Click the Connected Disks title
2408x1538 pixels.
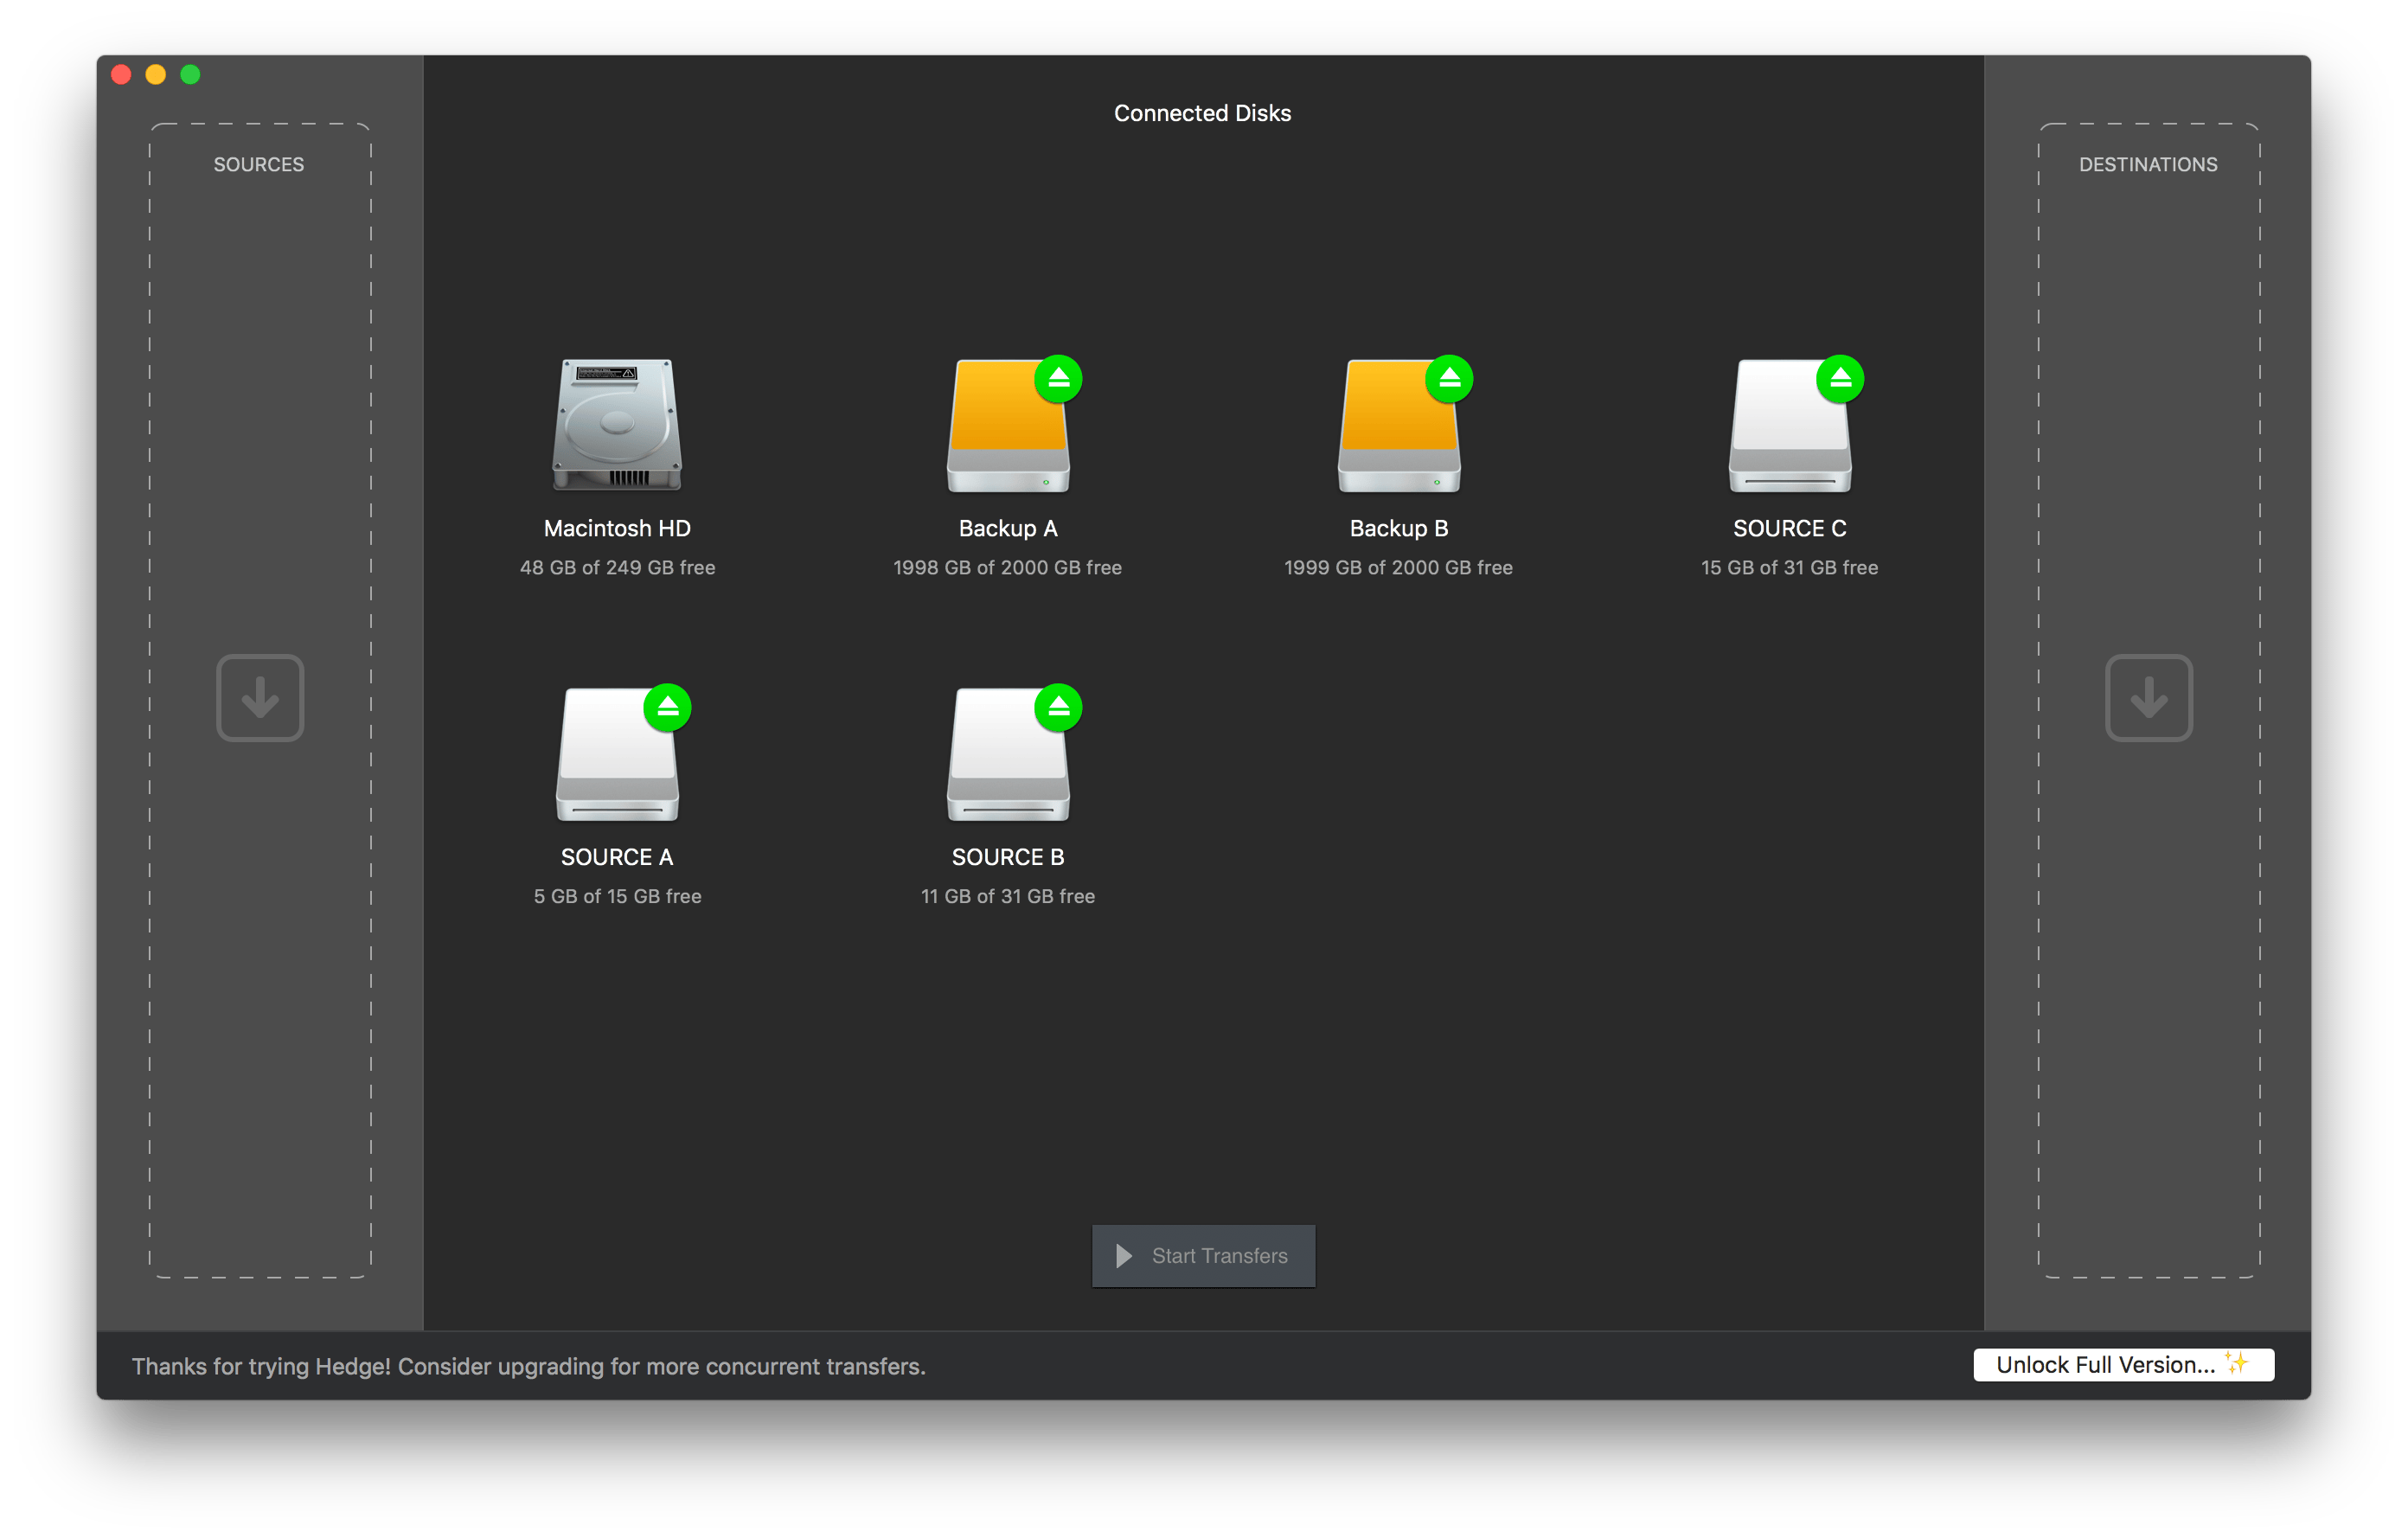tap(1203, 114)
